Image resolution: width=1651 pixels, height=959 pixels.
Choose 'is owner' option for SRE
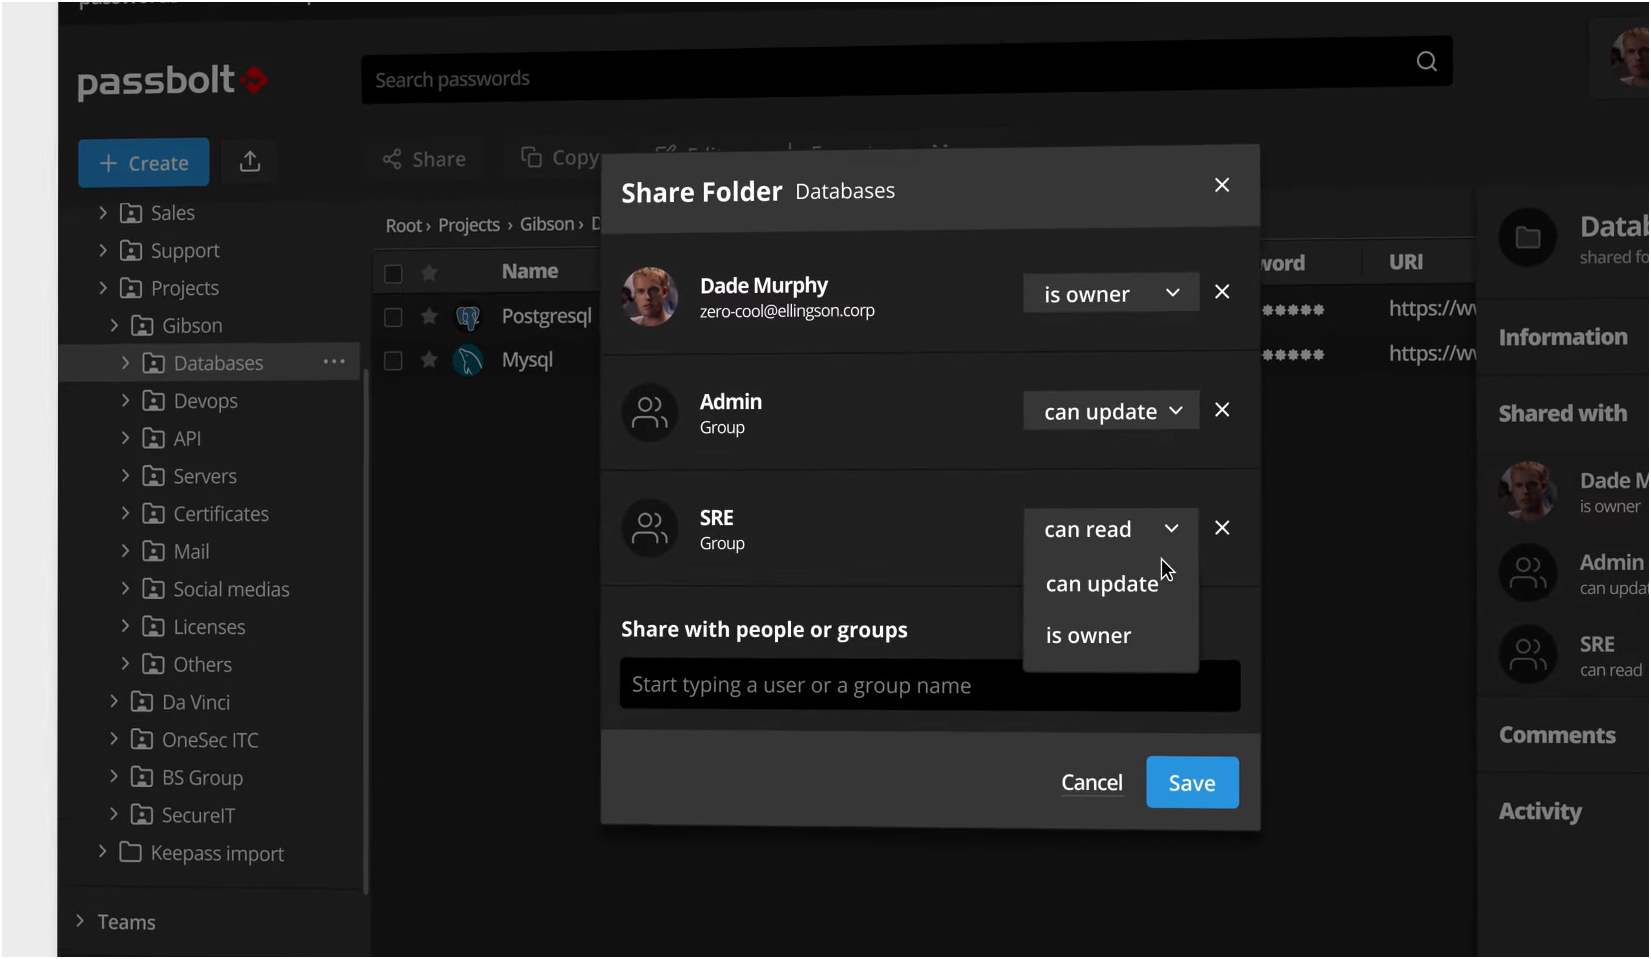click(x=1088, y=636)
